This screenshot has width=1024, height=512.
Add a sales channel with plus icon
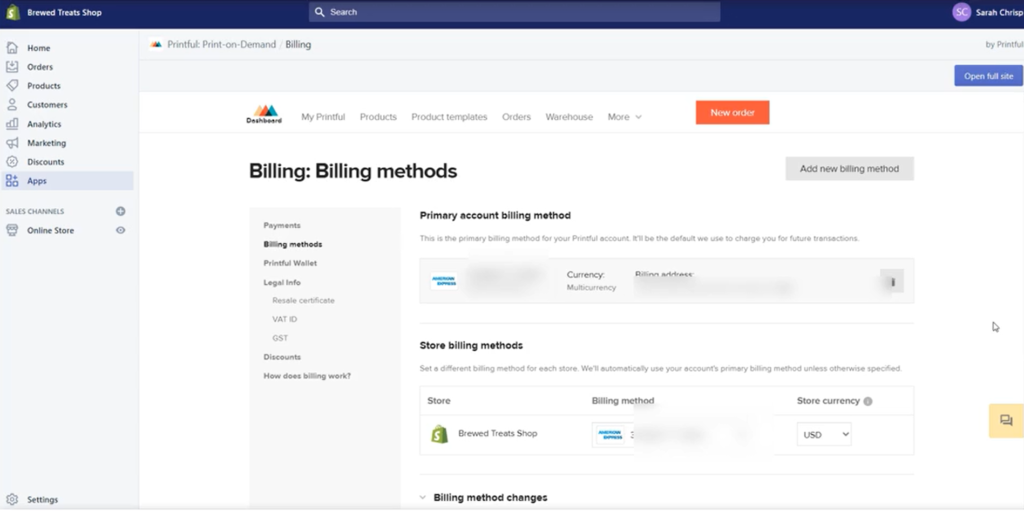pyautogui.click(x=120, y=211)
